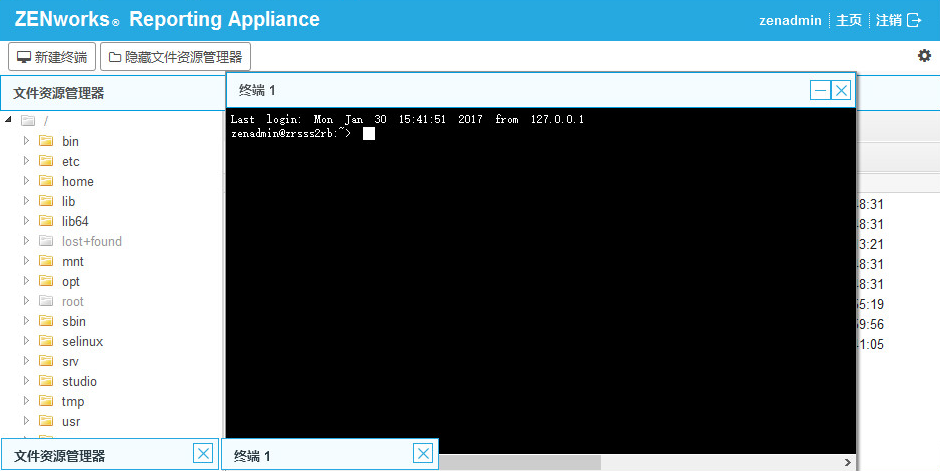Click 注销 to log out
Image resolution: width=940 pixels, height=471 pixels.
click(888, 20)
